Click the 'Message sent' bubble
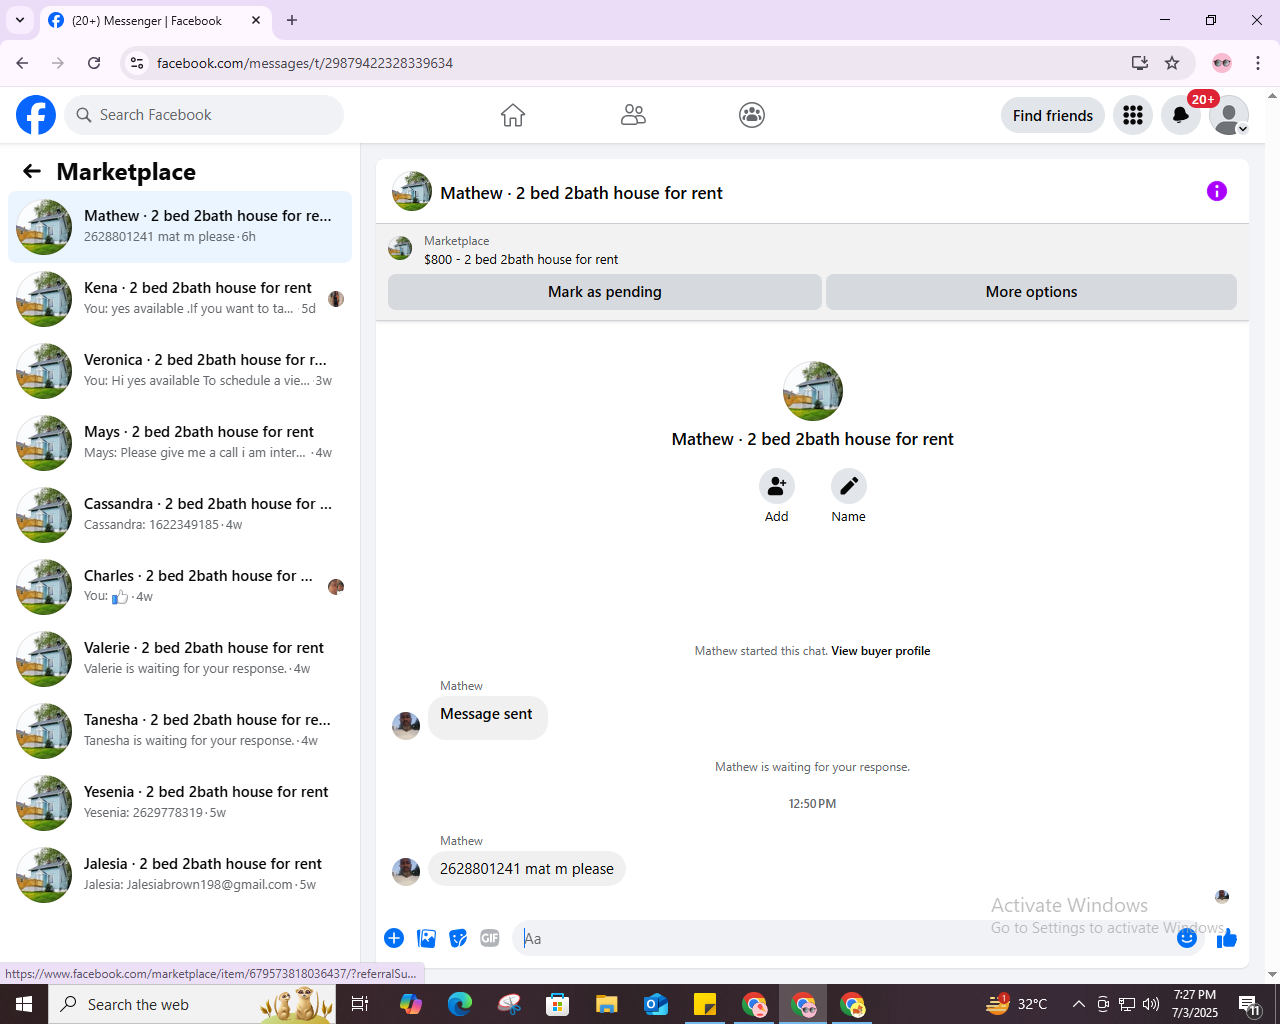The image size is (1280, 1024). click(487, 716)
